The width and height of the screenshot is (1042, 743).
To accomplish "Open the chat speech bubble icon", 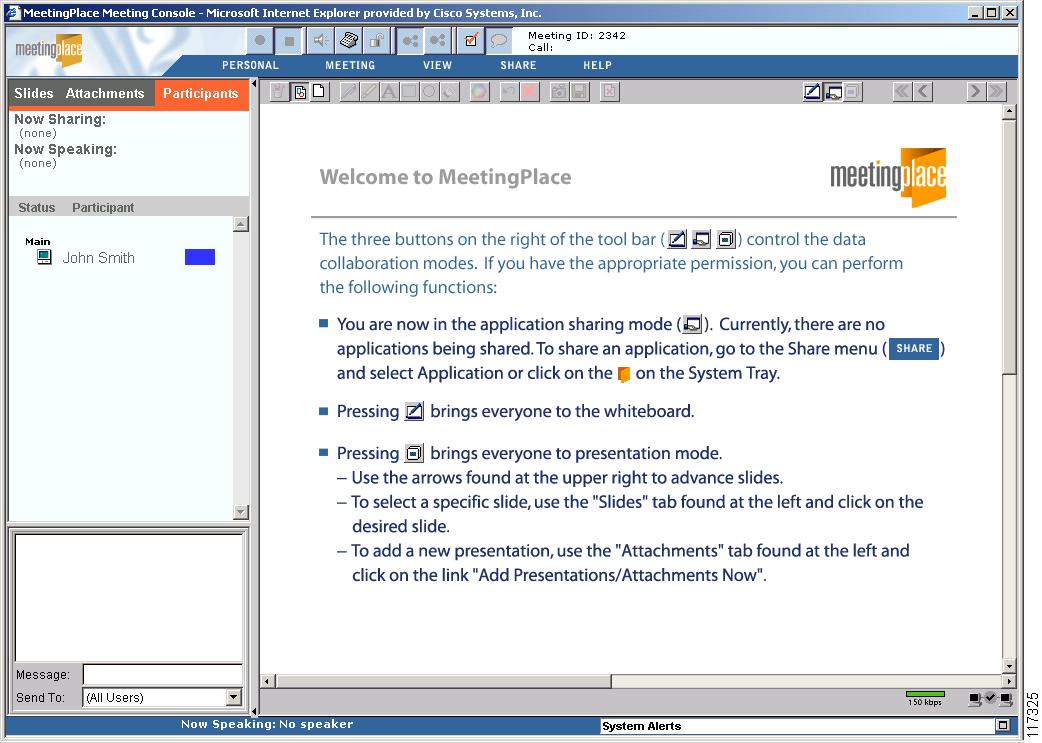I will 499,41.
